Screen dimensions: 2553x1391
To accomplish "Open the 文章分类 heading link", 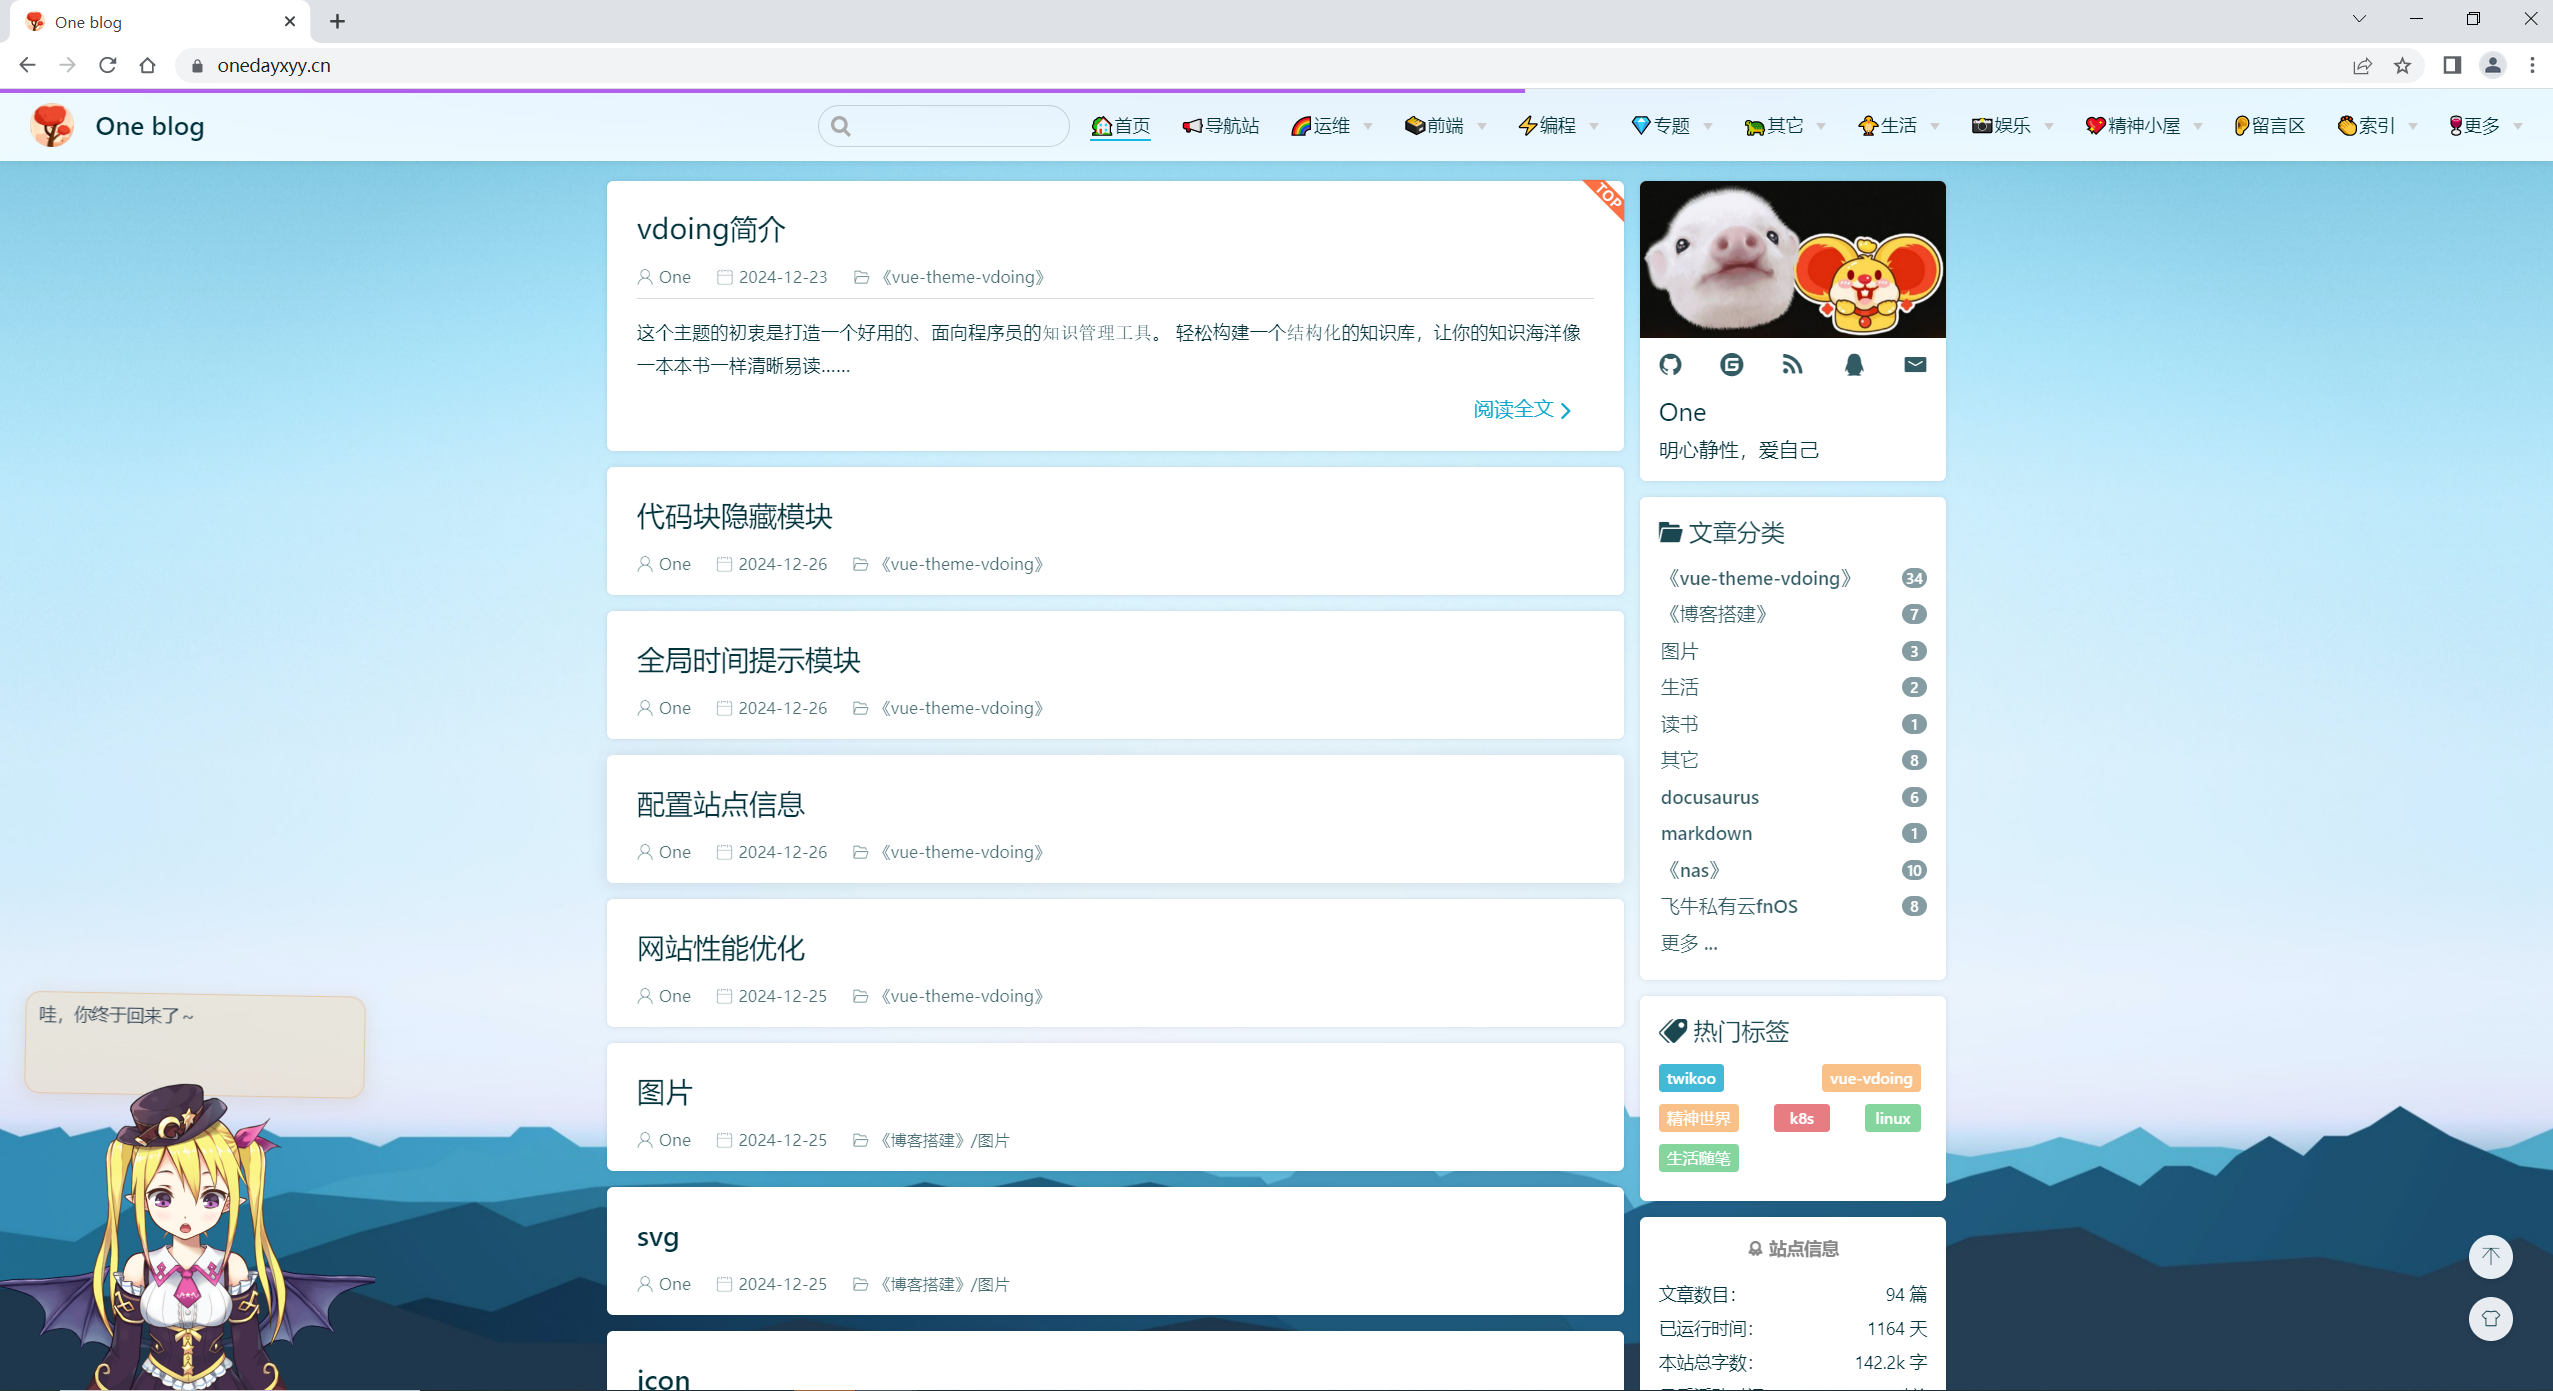I will pyautogui.click(x=1722, y=532).
